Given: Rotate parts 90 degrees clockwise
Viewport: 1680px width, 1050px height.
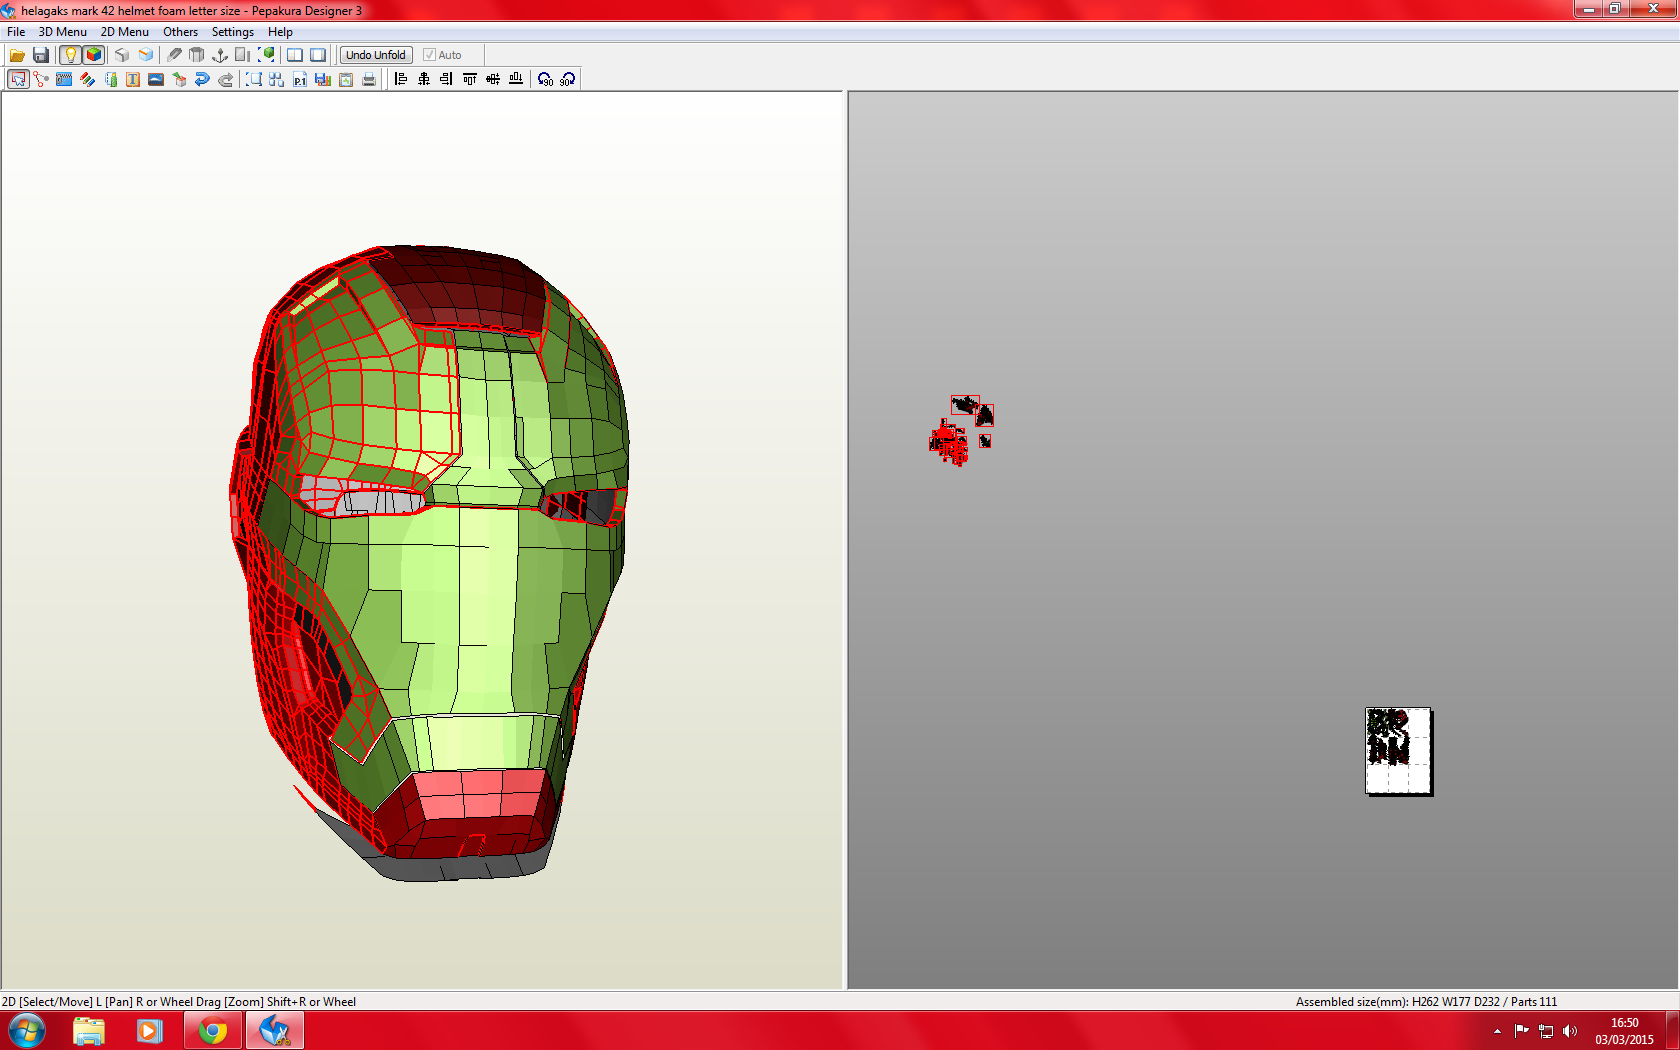Looking at the screenshot, I should click(568, 79).
